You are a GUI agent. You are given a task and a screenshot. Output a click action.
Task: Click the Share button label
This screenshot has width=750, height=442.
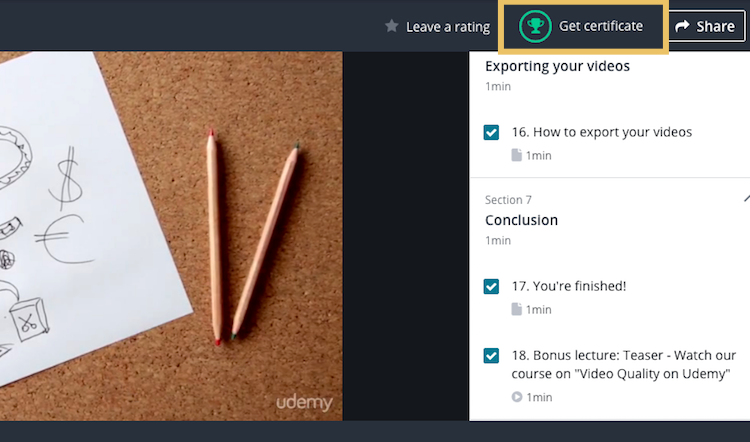tap(715, 26)
